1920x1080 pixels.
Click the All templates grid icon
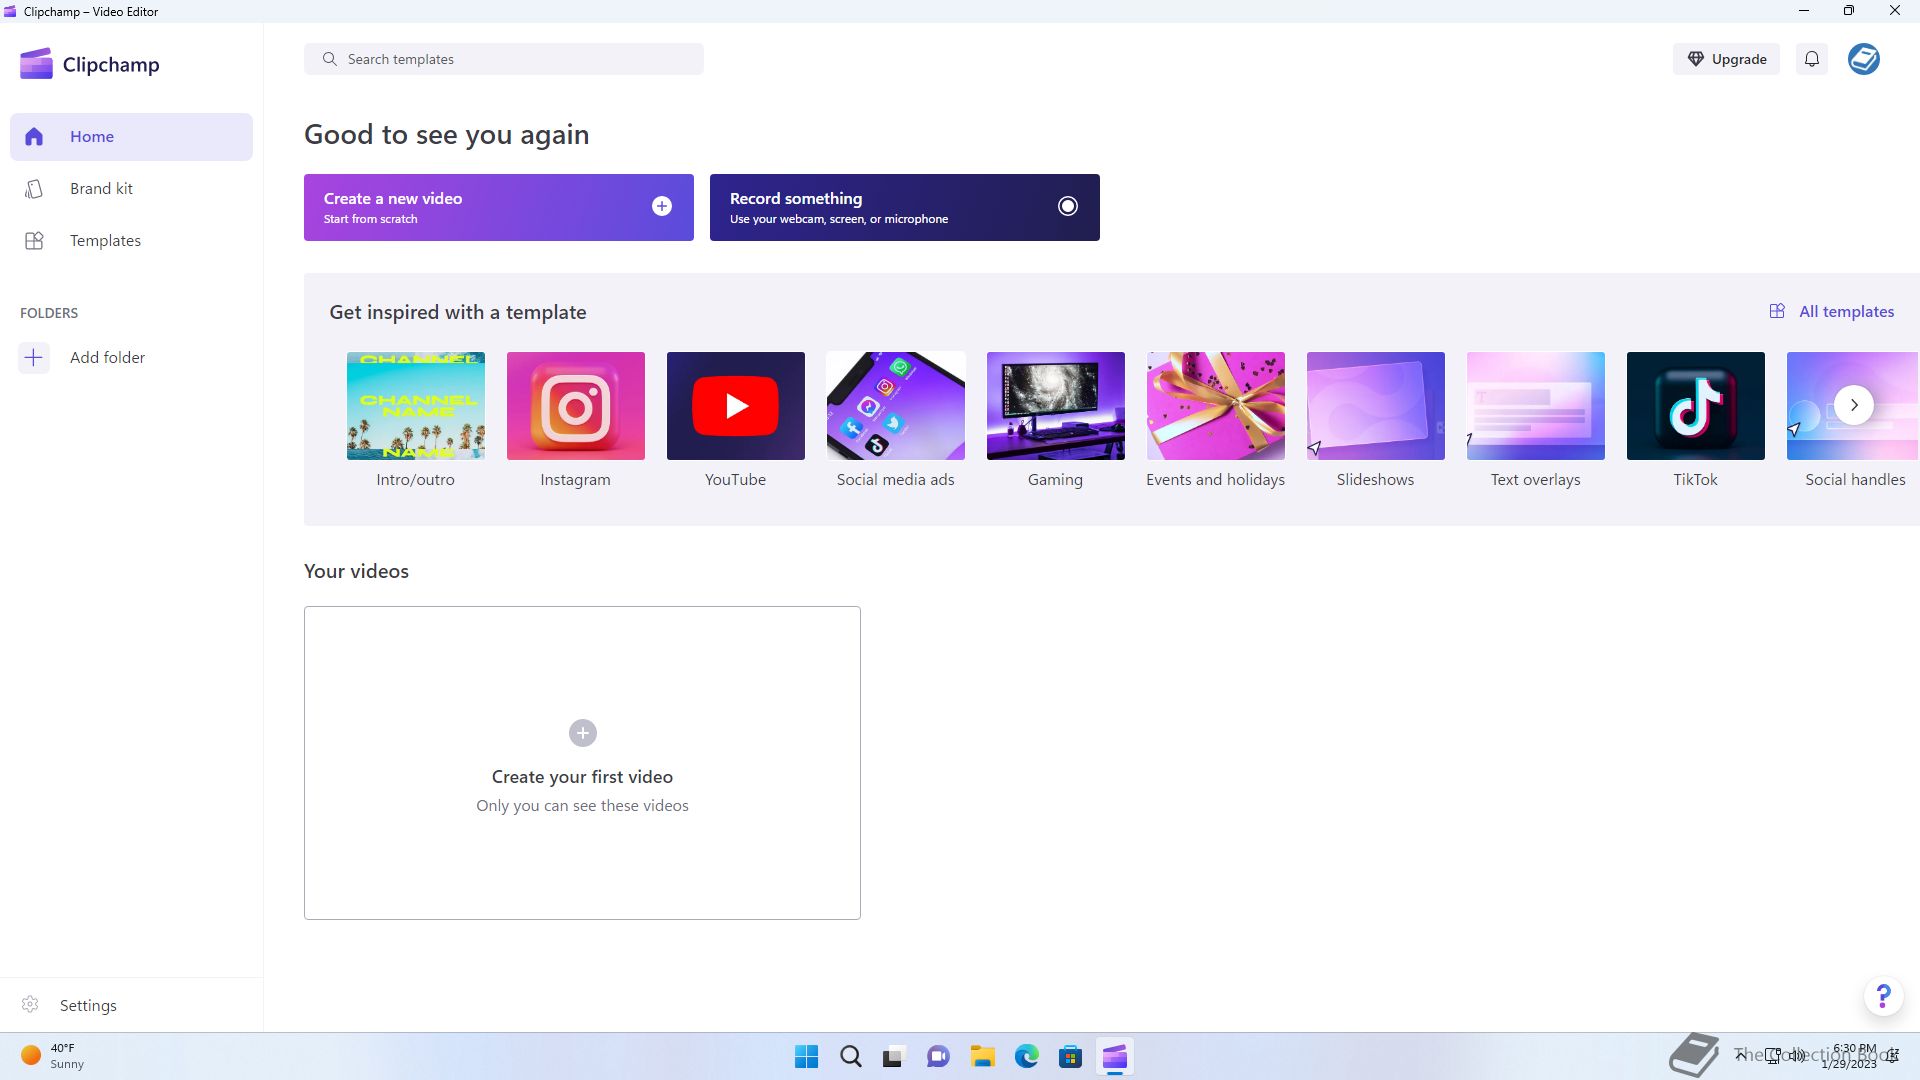click(x=1777, y=311)
